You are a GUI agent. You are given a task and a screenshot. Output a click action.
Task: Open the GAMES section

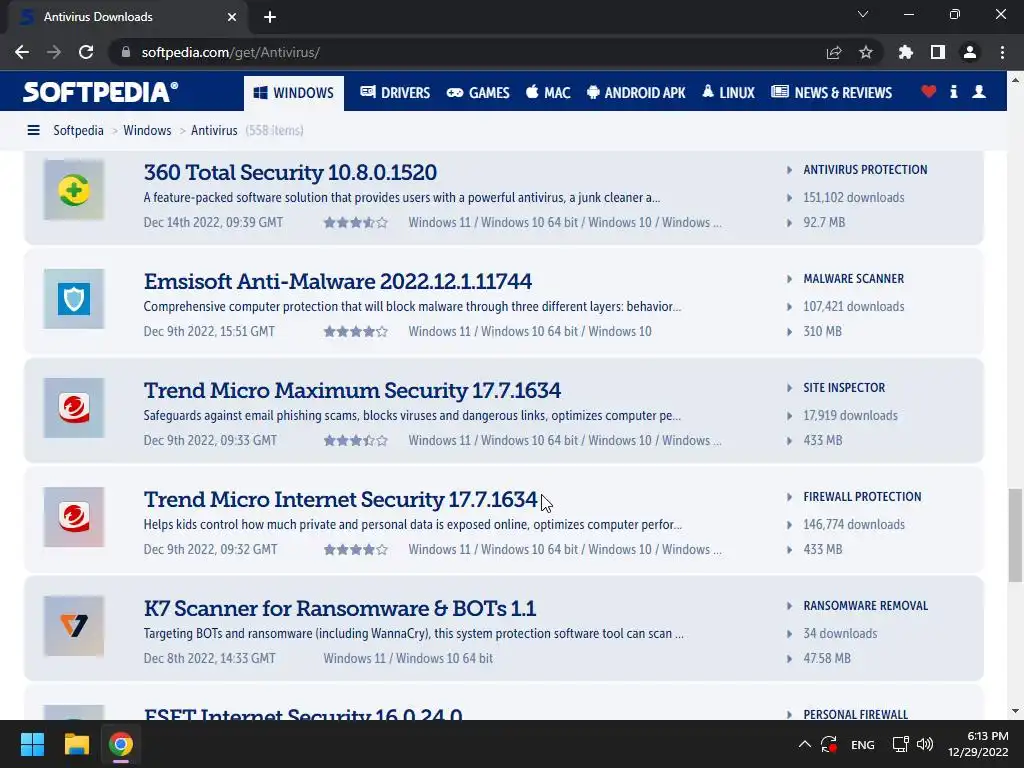click(478, 93)
